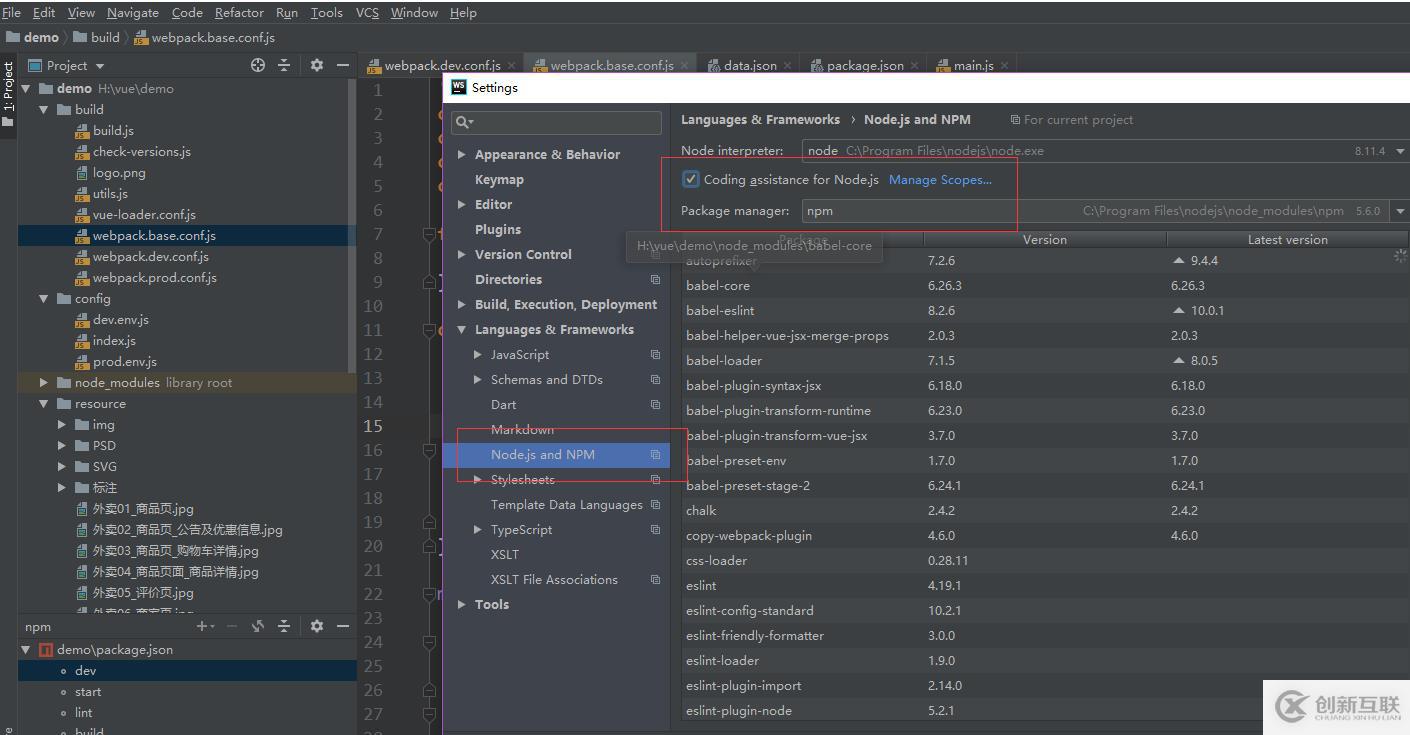This screenshot has height=735, width=1410.
Task: Select the Keymap settings page
Action: [499, 180]
